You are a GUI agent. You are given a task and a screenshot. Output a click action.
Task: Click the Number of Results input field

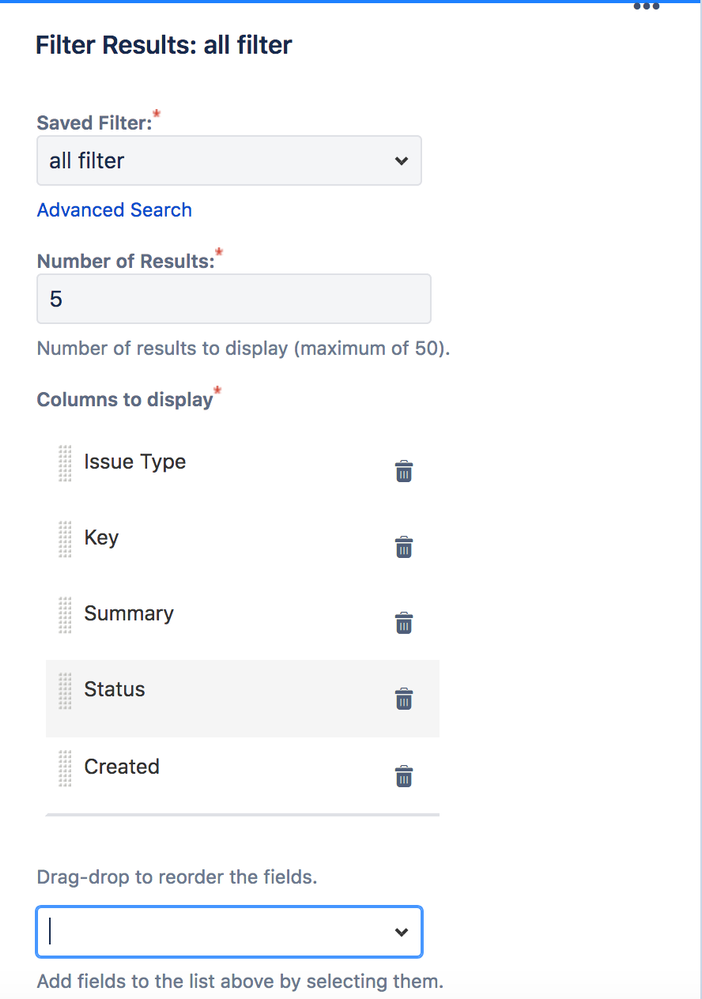coord(233,298)
